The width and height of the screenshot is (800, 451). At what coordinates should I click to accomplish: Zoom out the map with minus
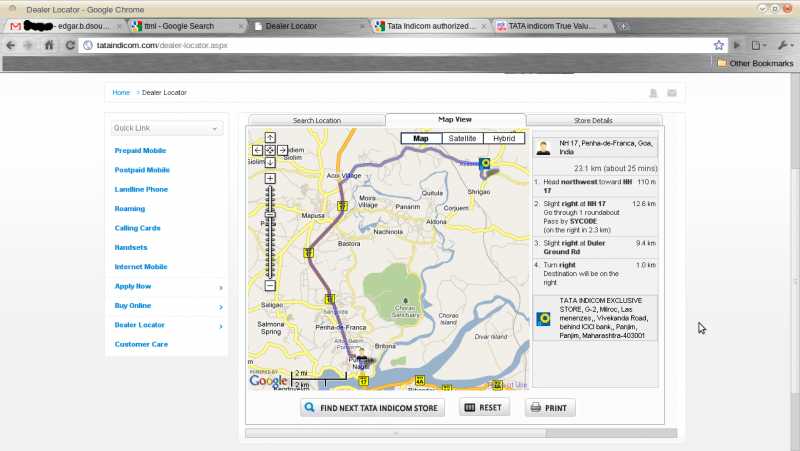270,286
